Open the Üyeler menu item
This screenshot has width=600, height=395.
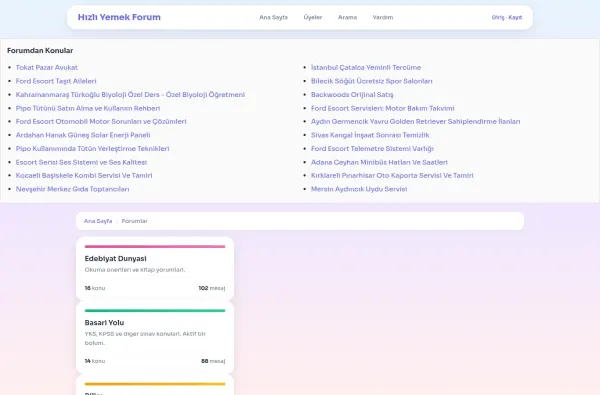coord(313,17)
